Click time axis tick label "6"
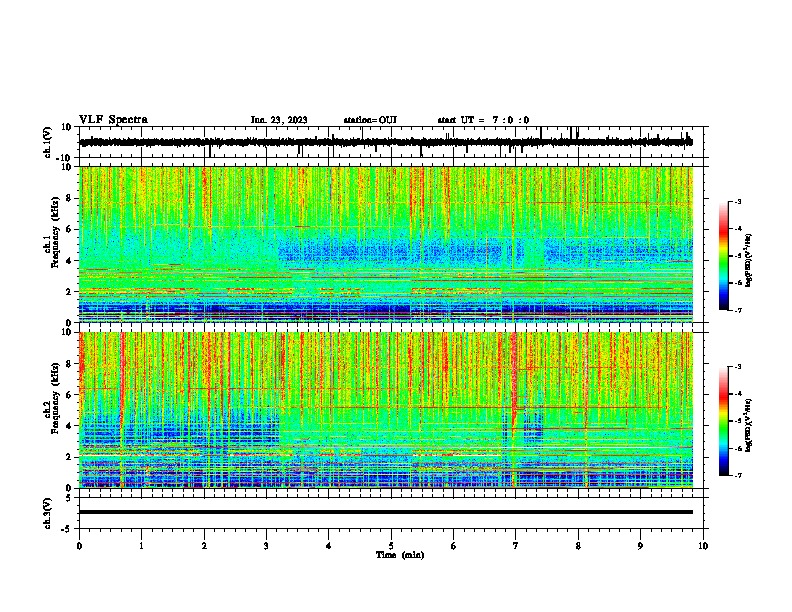 (454, 546)
